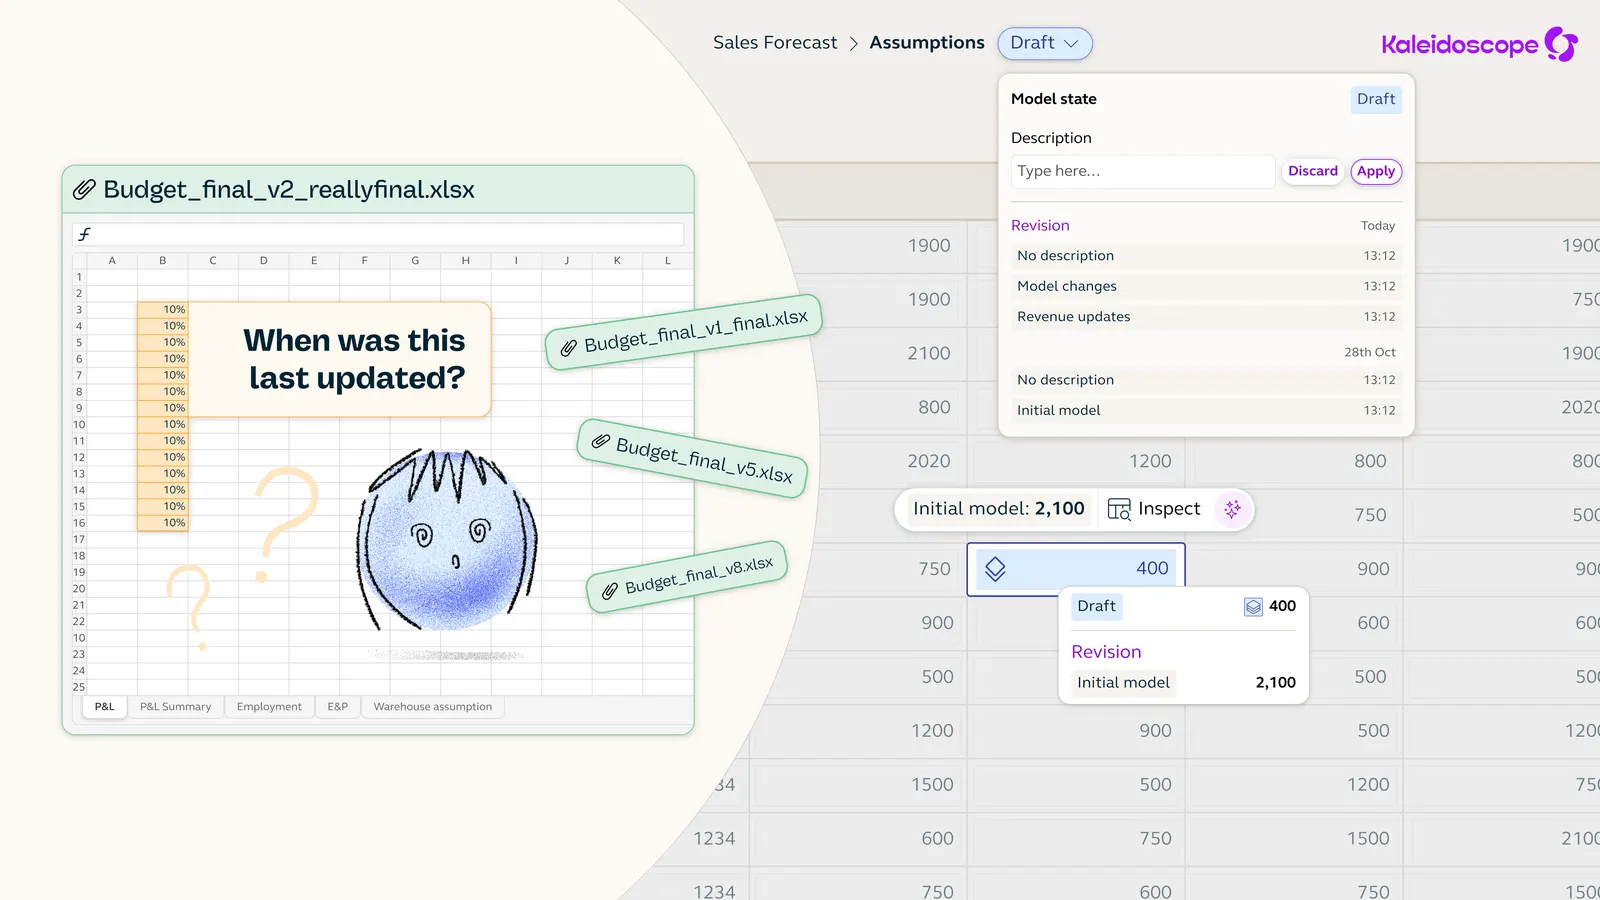Image resolution: width=1600 pixels, height=900 pixels.
Task: Select the Assumptions breadcrumb
Action: 927,43
